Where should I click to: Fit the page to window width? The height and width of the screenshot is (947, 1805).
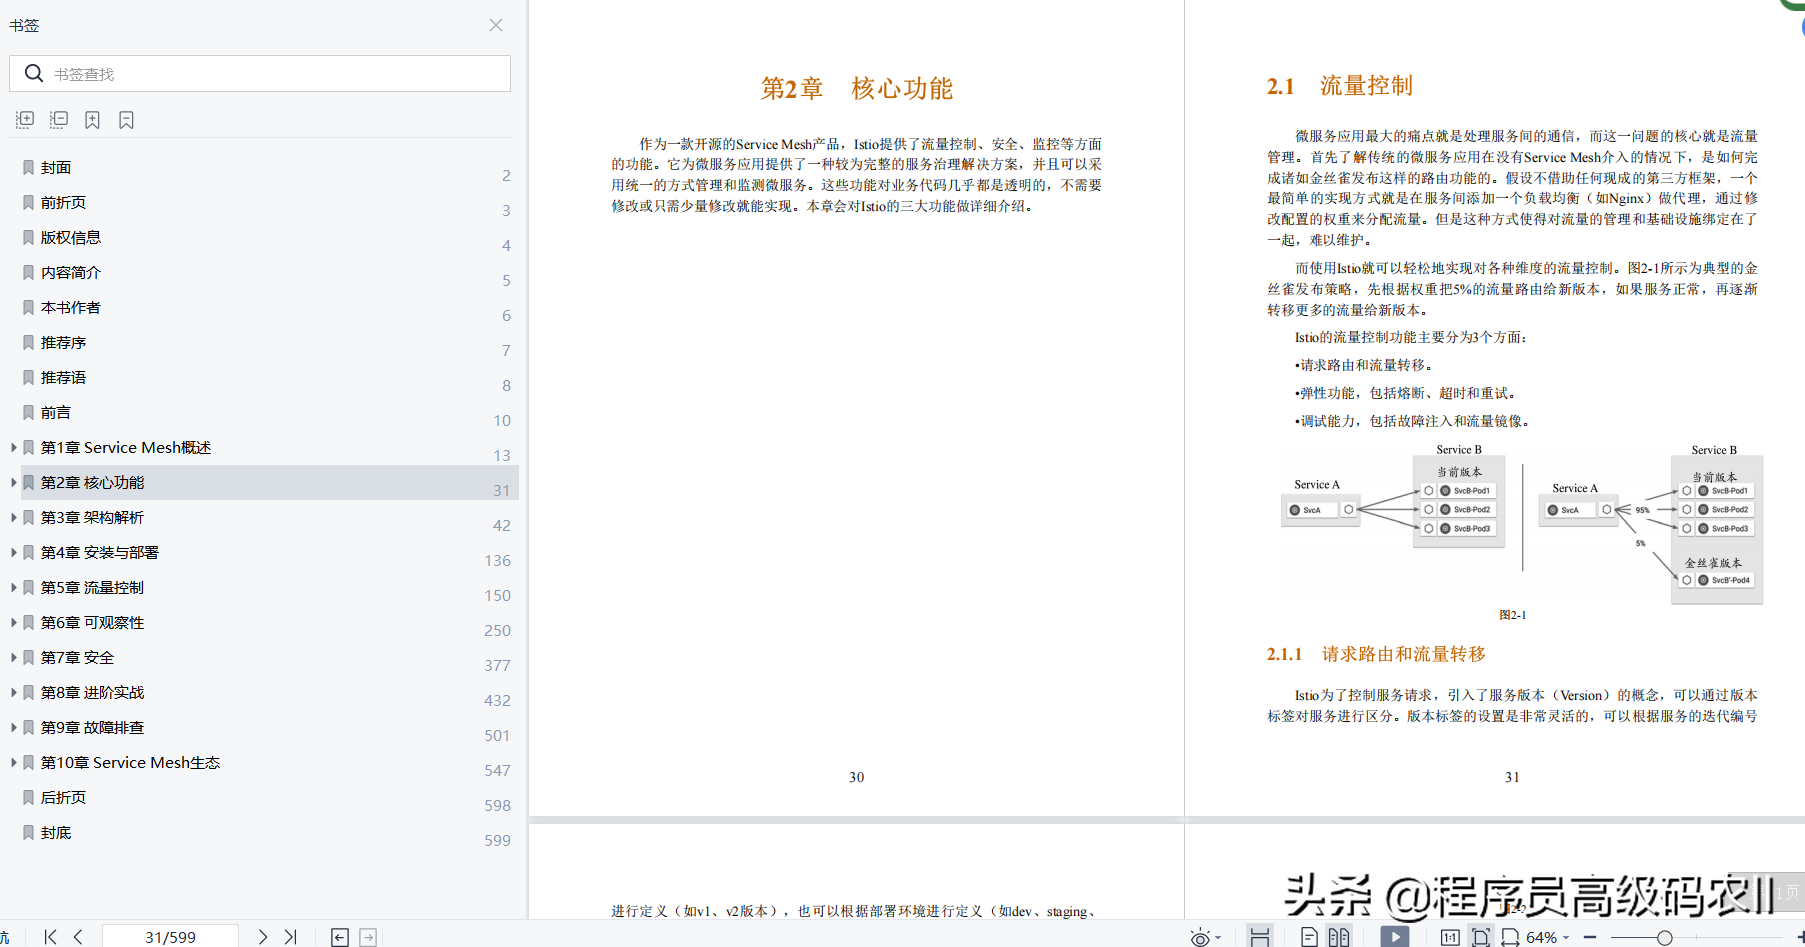point(1511,937)
